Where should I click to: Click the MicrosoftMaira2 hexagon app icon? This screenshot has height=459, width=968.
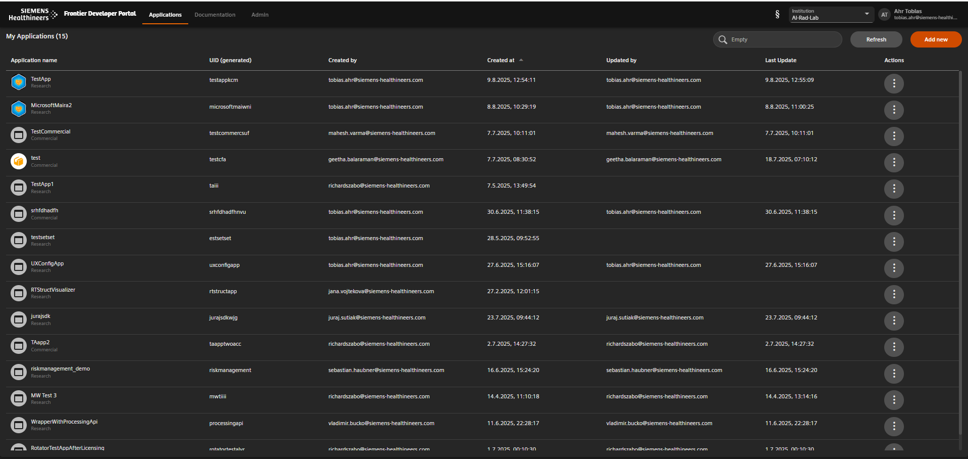coord(19,109)
